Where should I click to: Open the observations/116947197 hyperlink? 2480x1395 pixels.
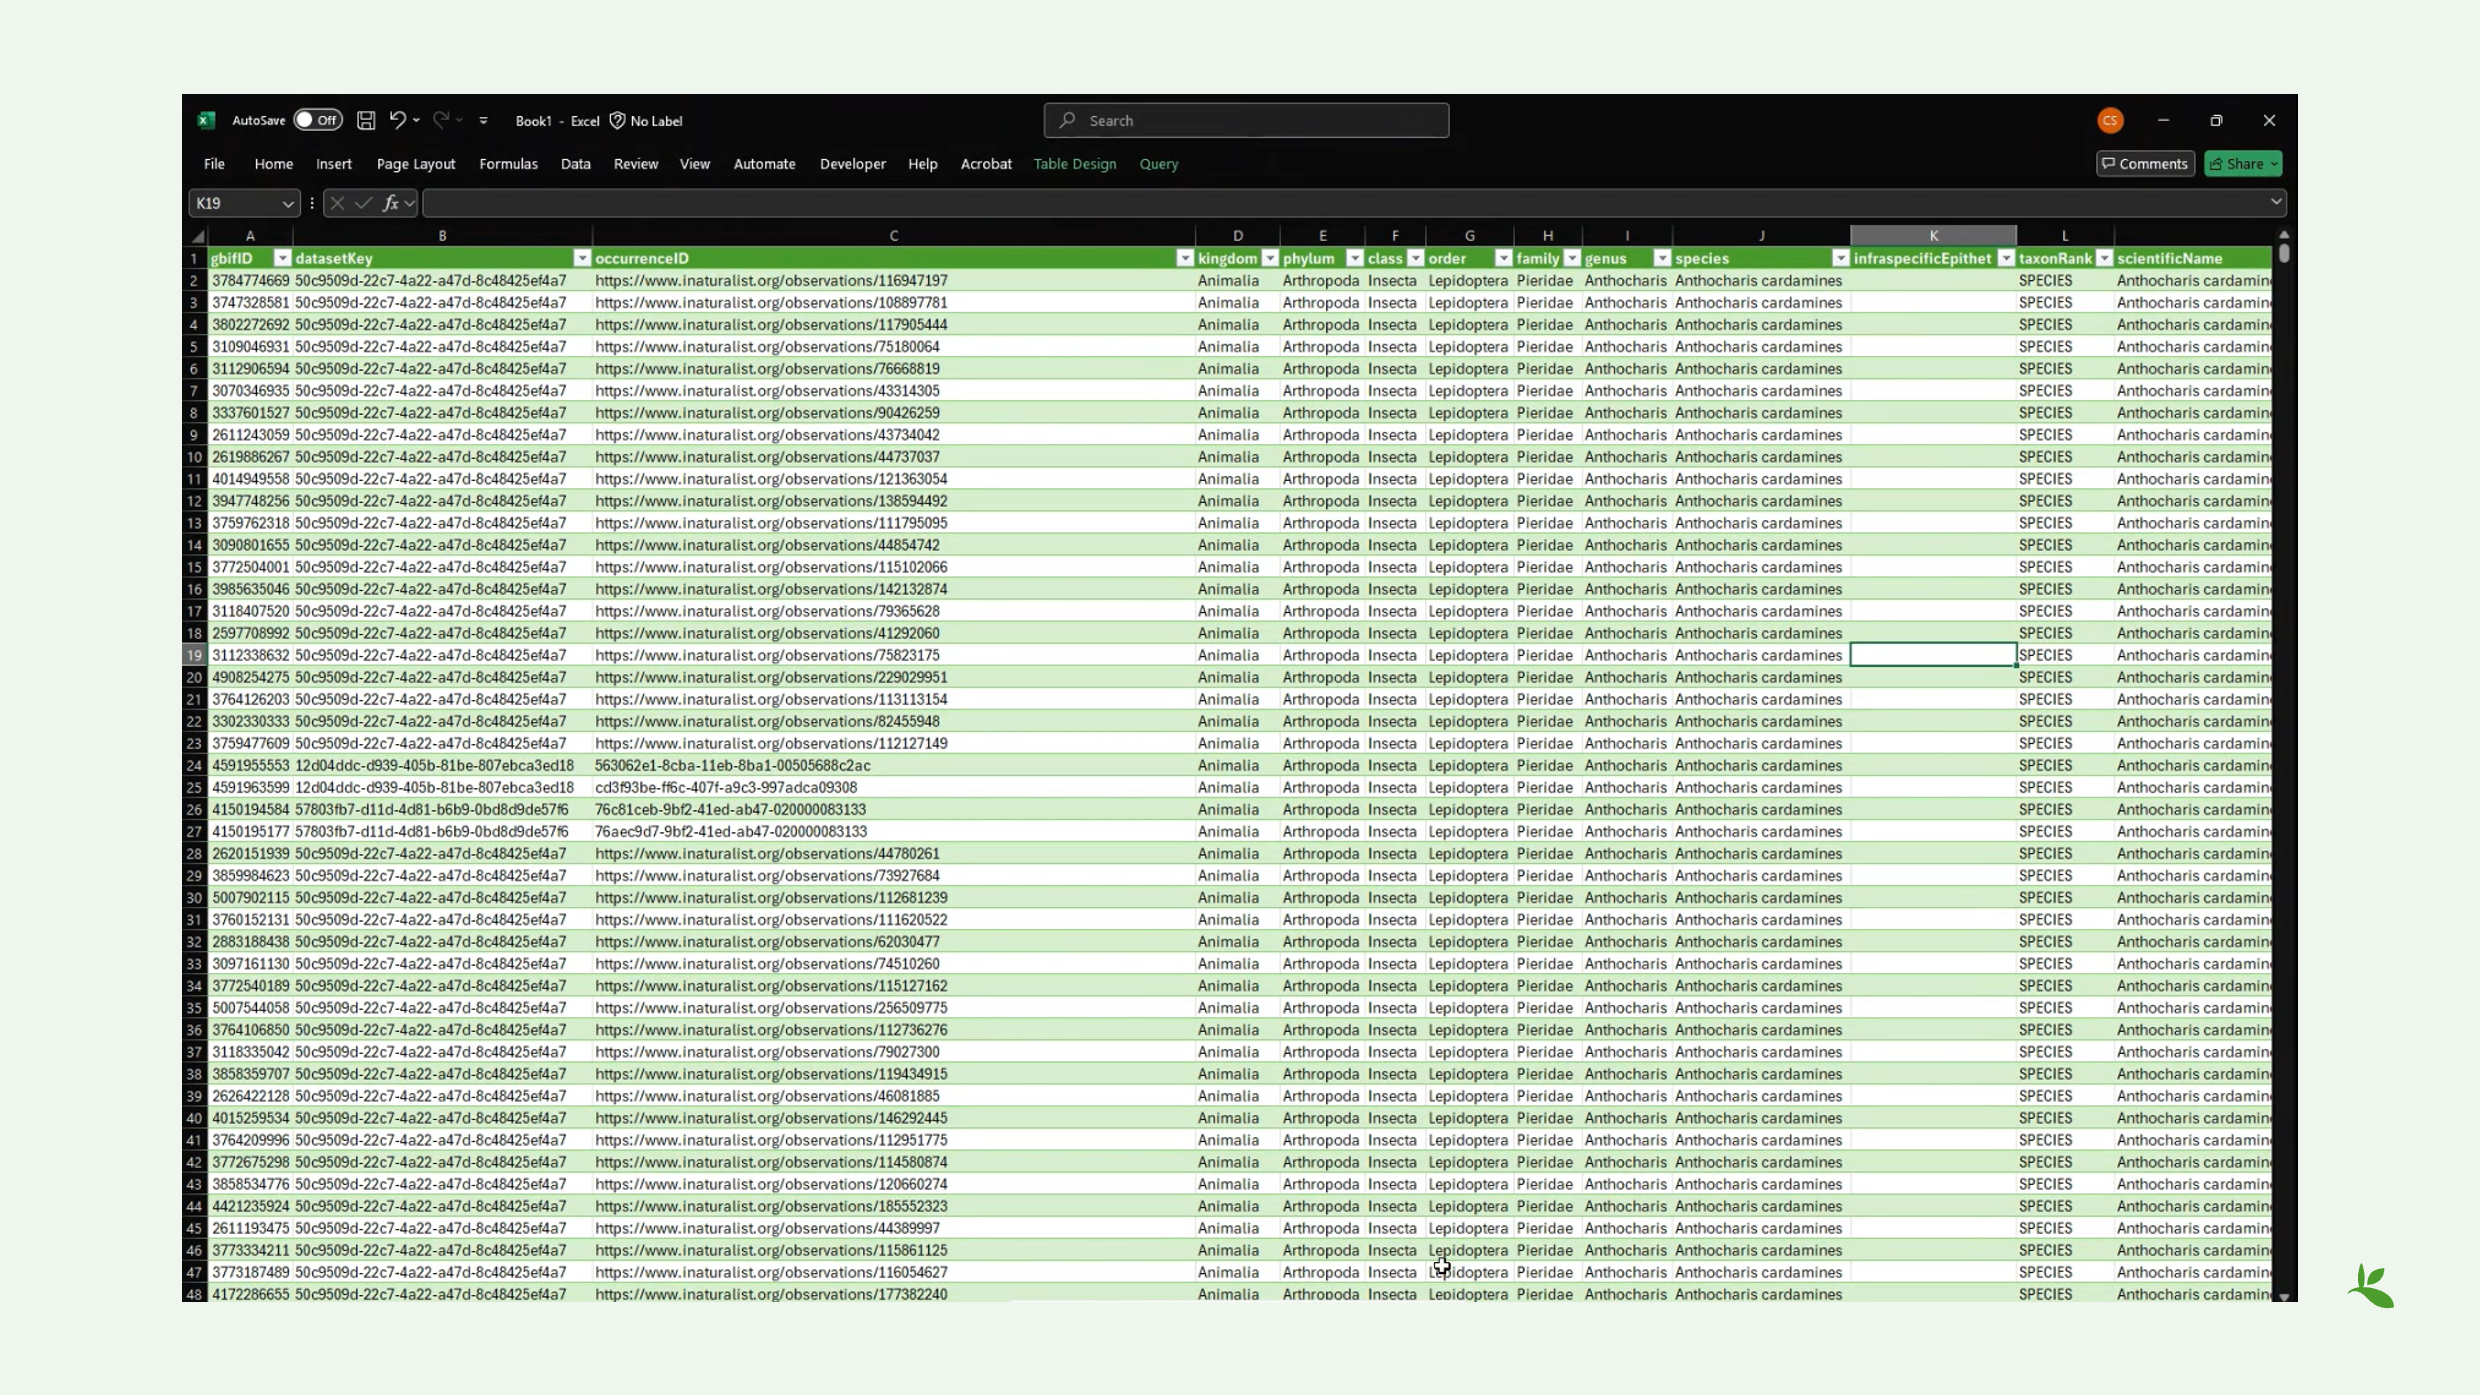768,281
